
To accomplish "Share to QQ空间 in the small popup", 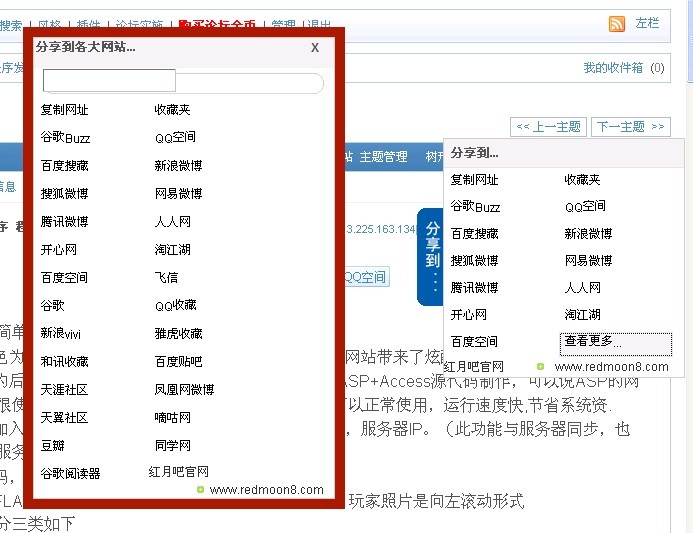I will click(585, 206).
